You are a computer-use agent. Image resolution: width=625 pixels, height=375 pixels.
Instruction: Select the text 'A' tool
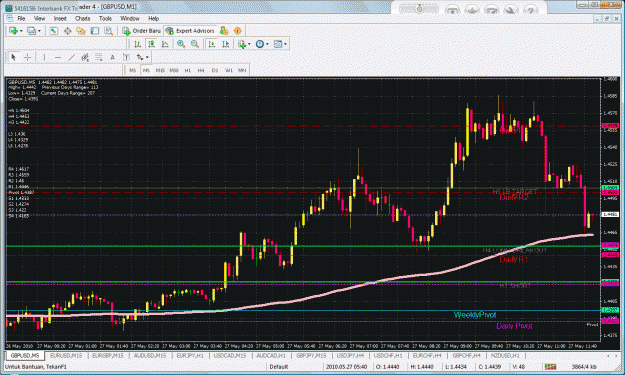(x=112, y=57)
